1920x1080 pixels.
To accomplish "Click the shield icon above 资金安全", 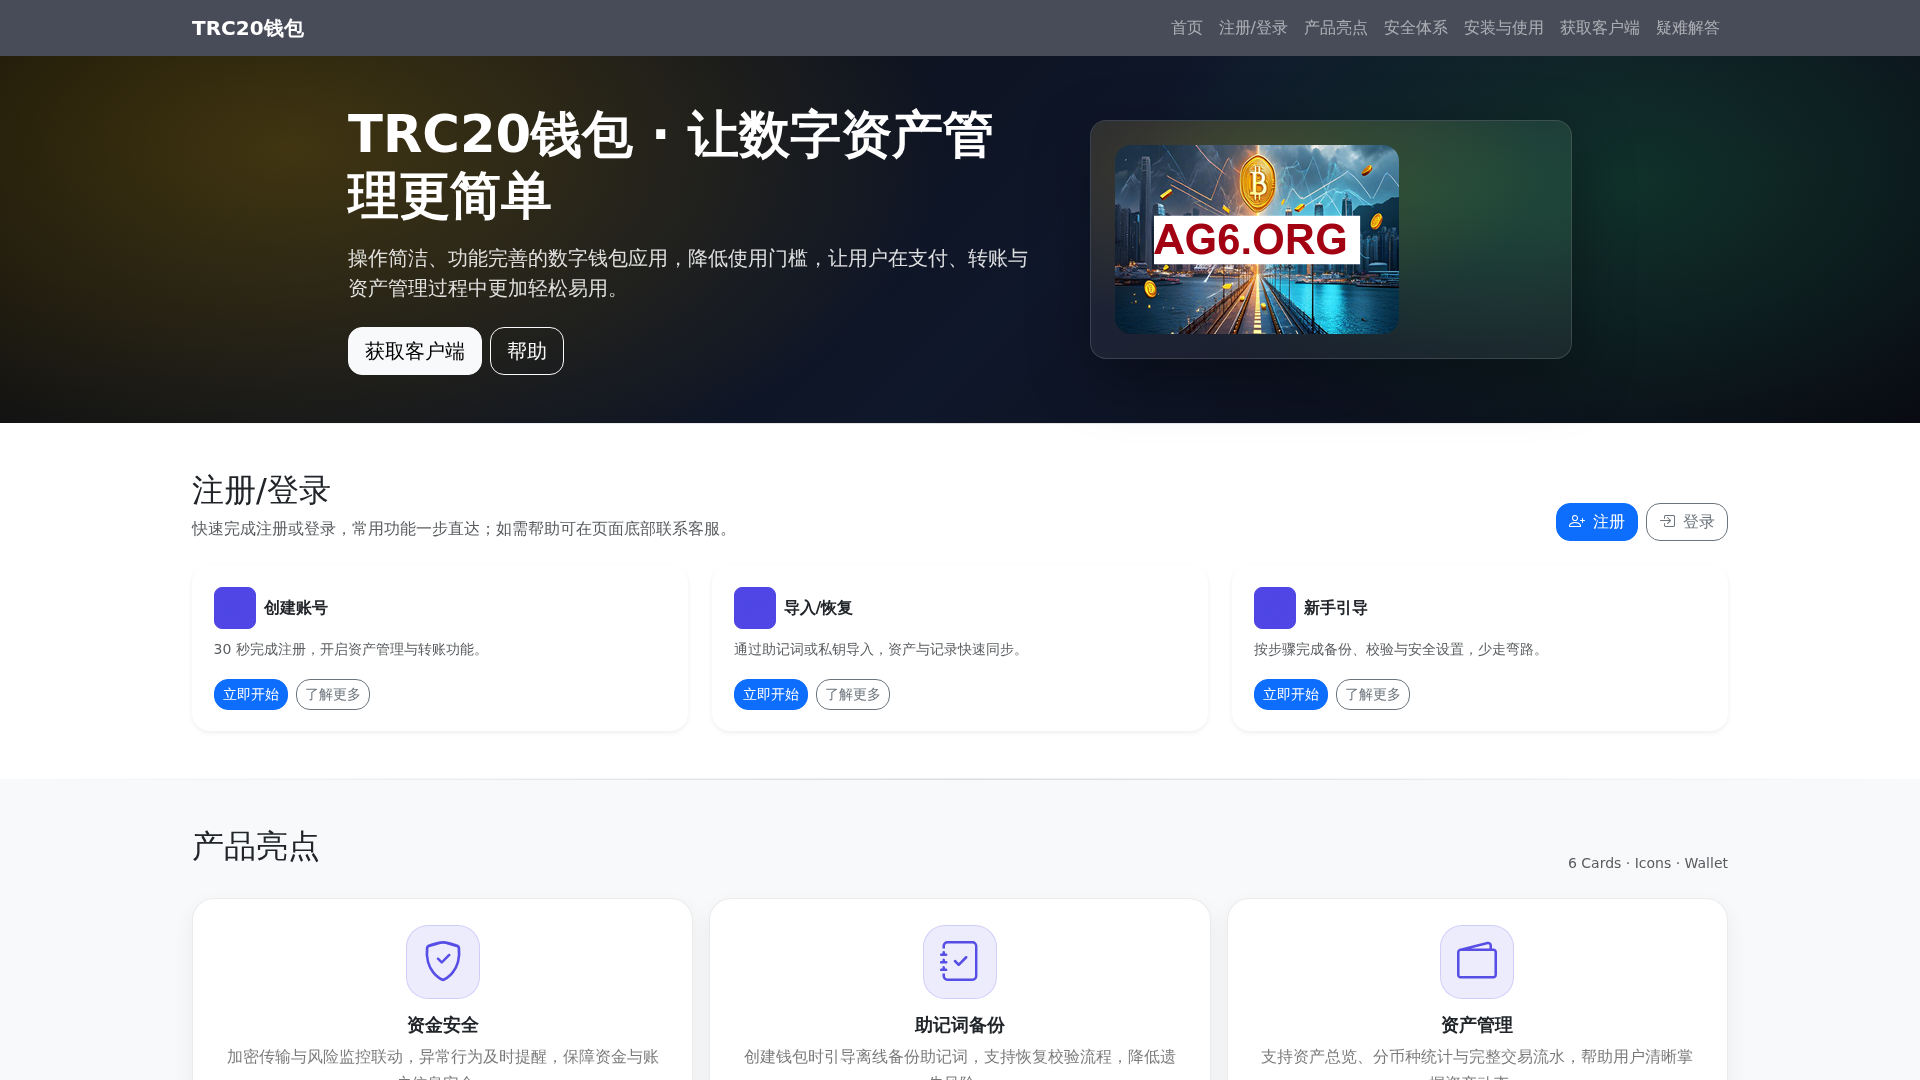I will pyautogui.click(x=443, y=962).
